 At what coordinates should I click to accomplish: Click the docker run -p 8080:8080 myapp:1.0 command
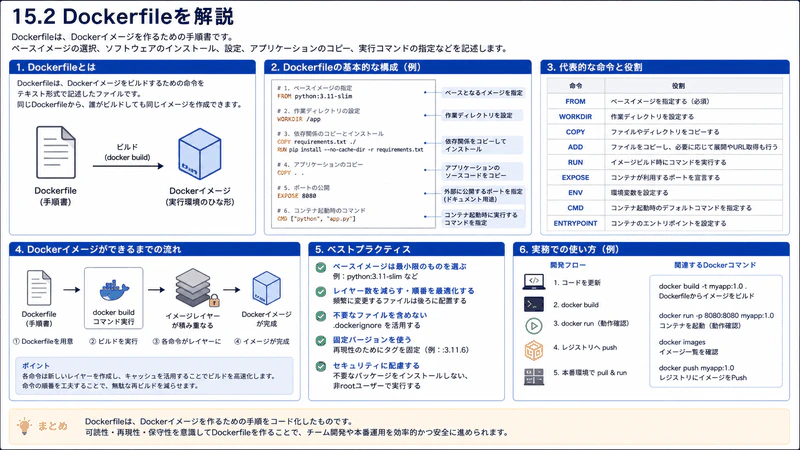click(716, 316)
